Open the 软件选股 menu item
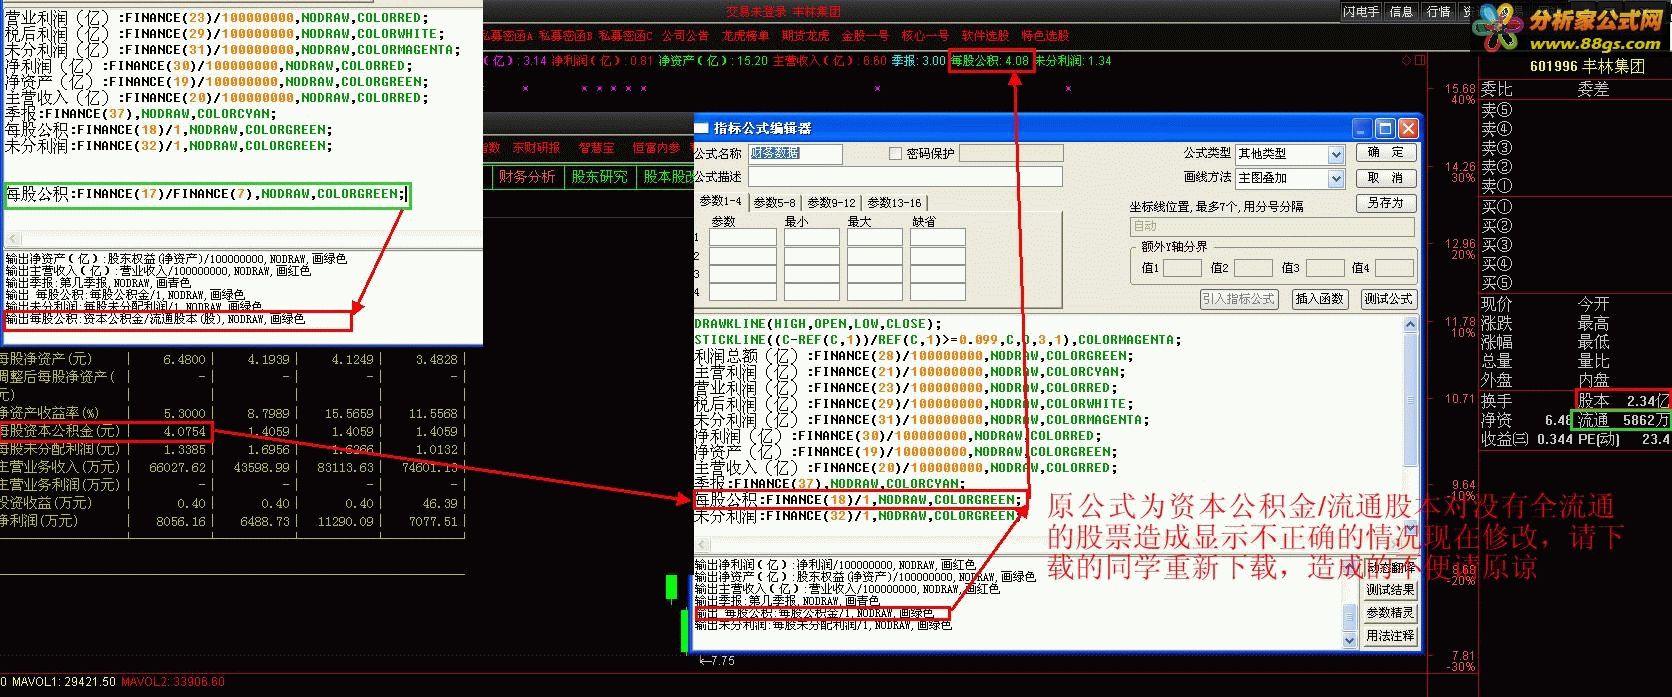The width and height of the screenshot is (1672, 697). [986, 36]
